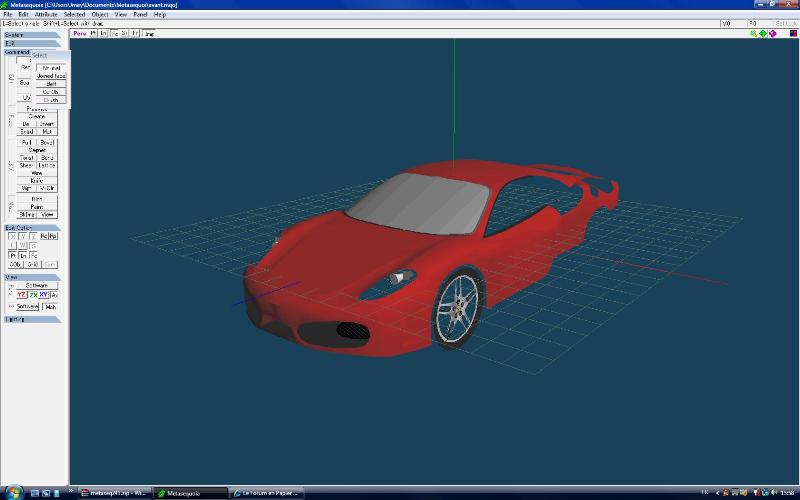Open the Attribute menu
Screen dimensions: 800x500
click(46, 14)
